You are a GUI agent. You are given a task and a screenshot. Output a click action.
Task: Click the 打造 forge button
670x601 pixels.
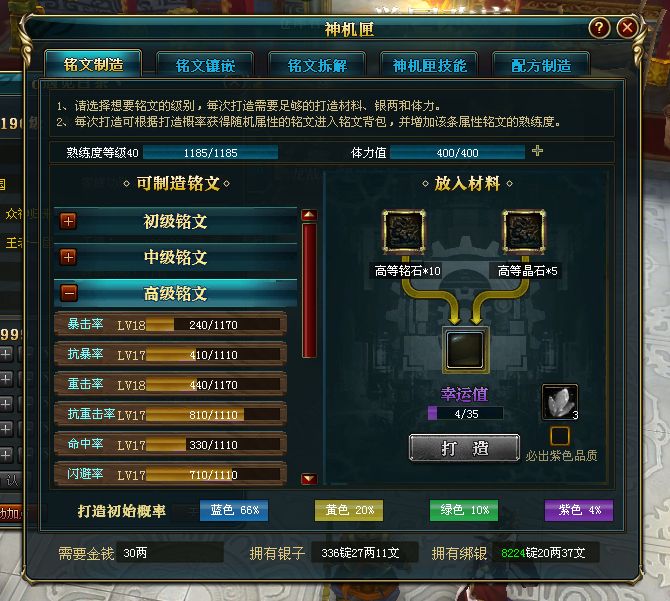pyautogui.click(x=464, y=448)
